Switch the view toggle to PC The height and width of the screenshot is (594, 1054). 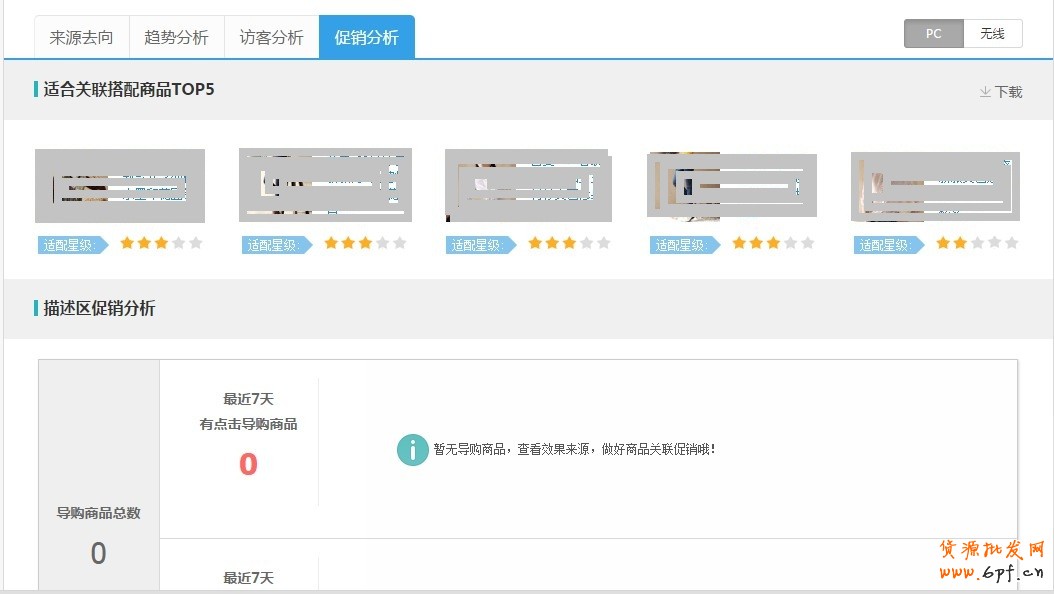click(x=933, y=33)
